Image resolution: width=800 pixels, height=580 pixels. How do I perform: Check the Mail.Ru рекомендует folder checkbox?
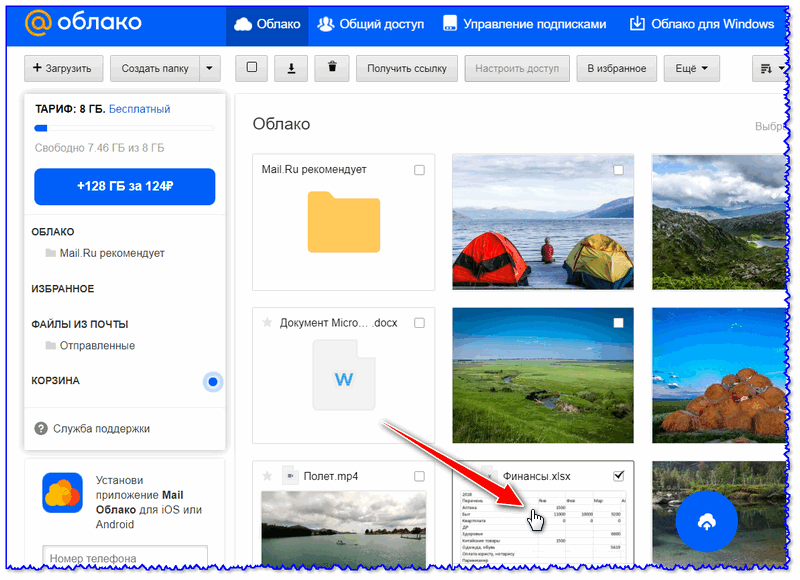tap(419, 170)
